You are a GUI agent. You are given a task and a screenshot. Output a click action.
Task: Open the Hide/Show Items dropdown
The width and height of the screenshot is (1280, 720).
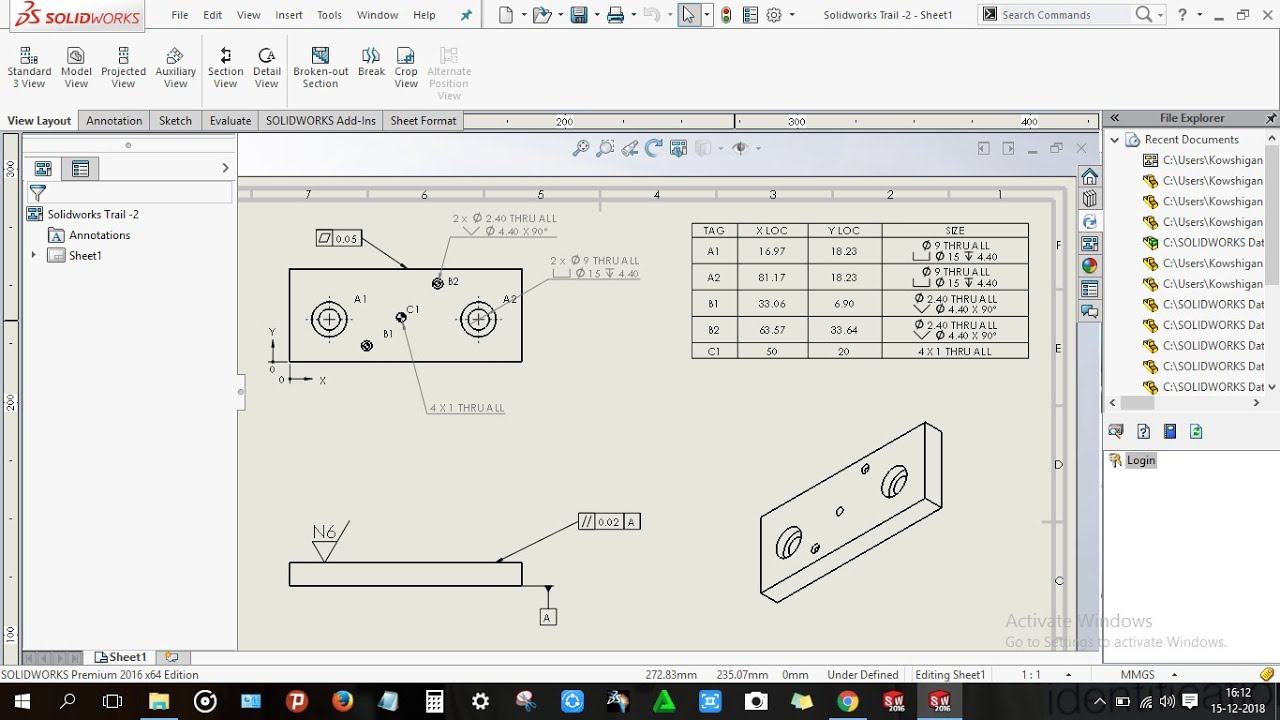(x=758, y=148)
